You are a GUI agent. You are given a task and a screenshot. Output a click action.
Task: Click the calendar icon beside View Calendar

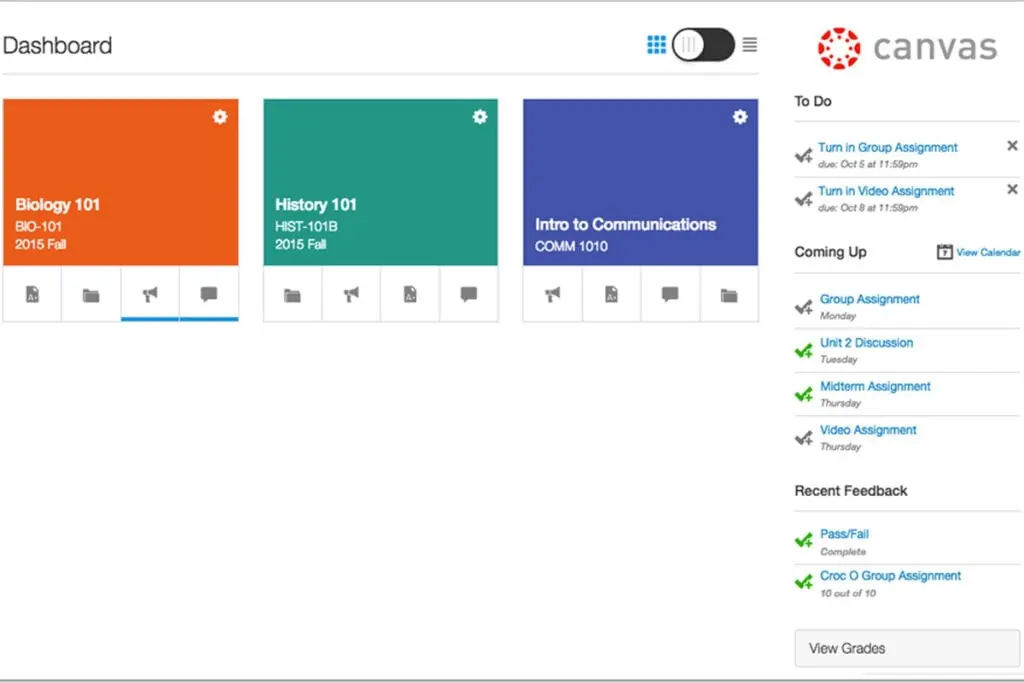tap(944, 252)
